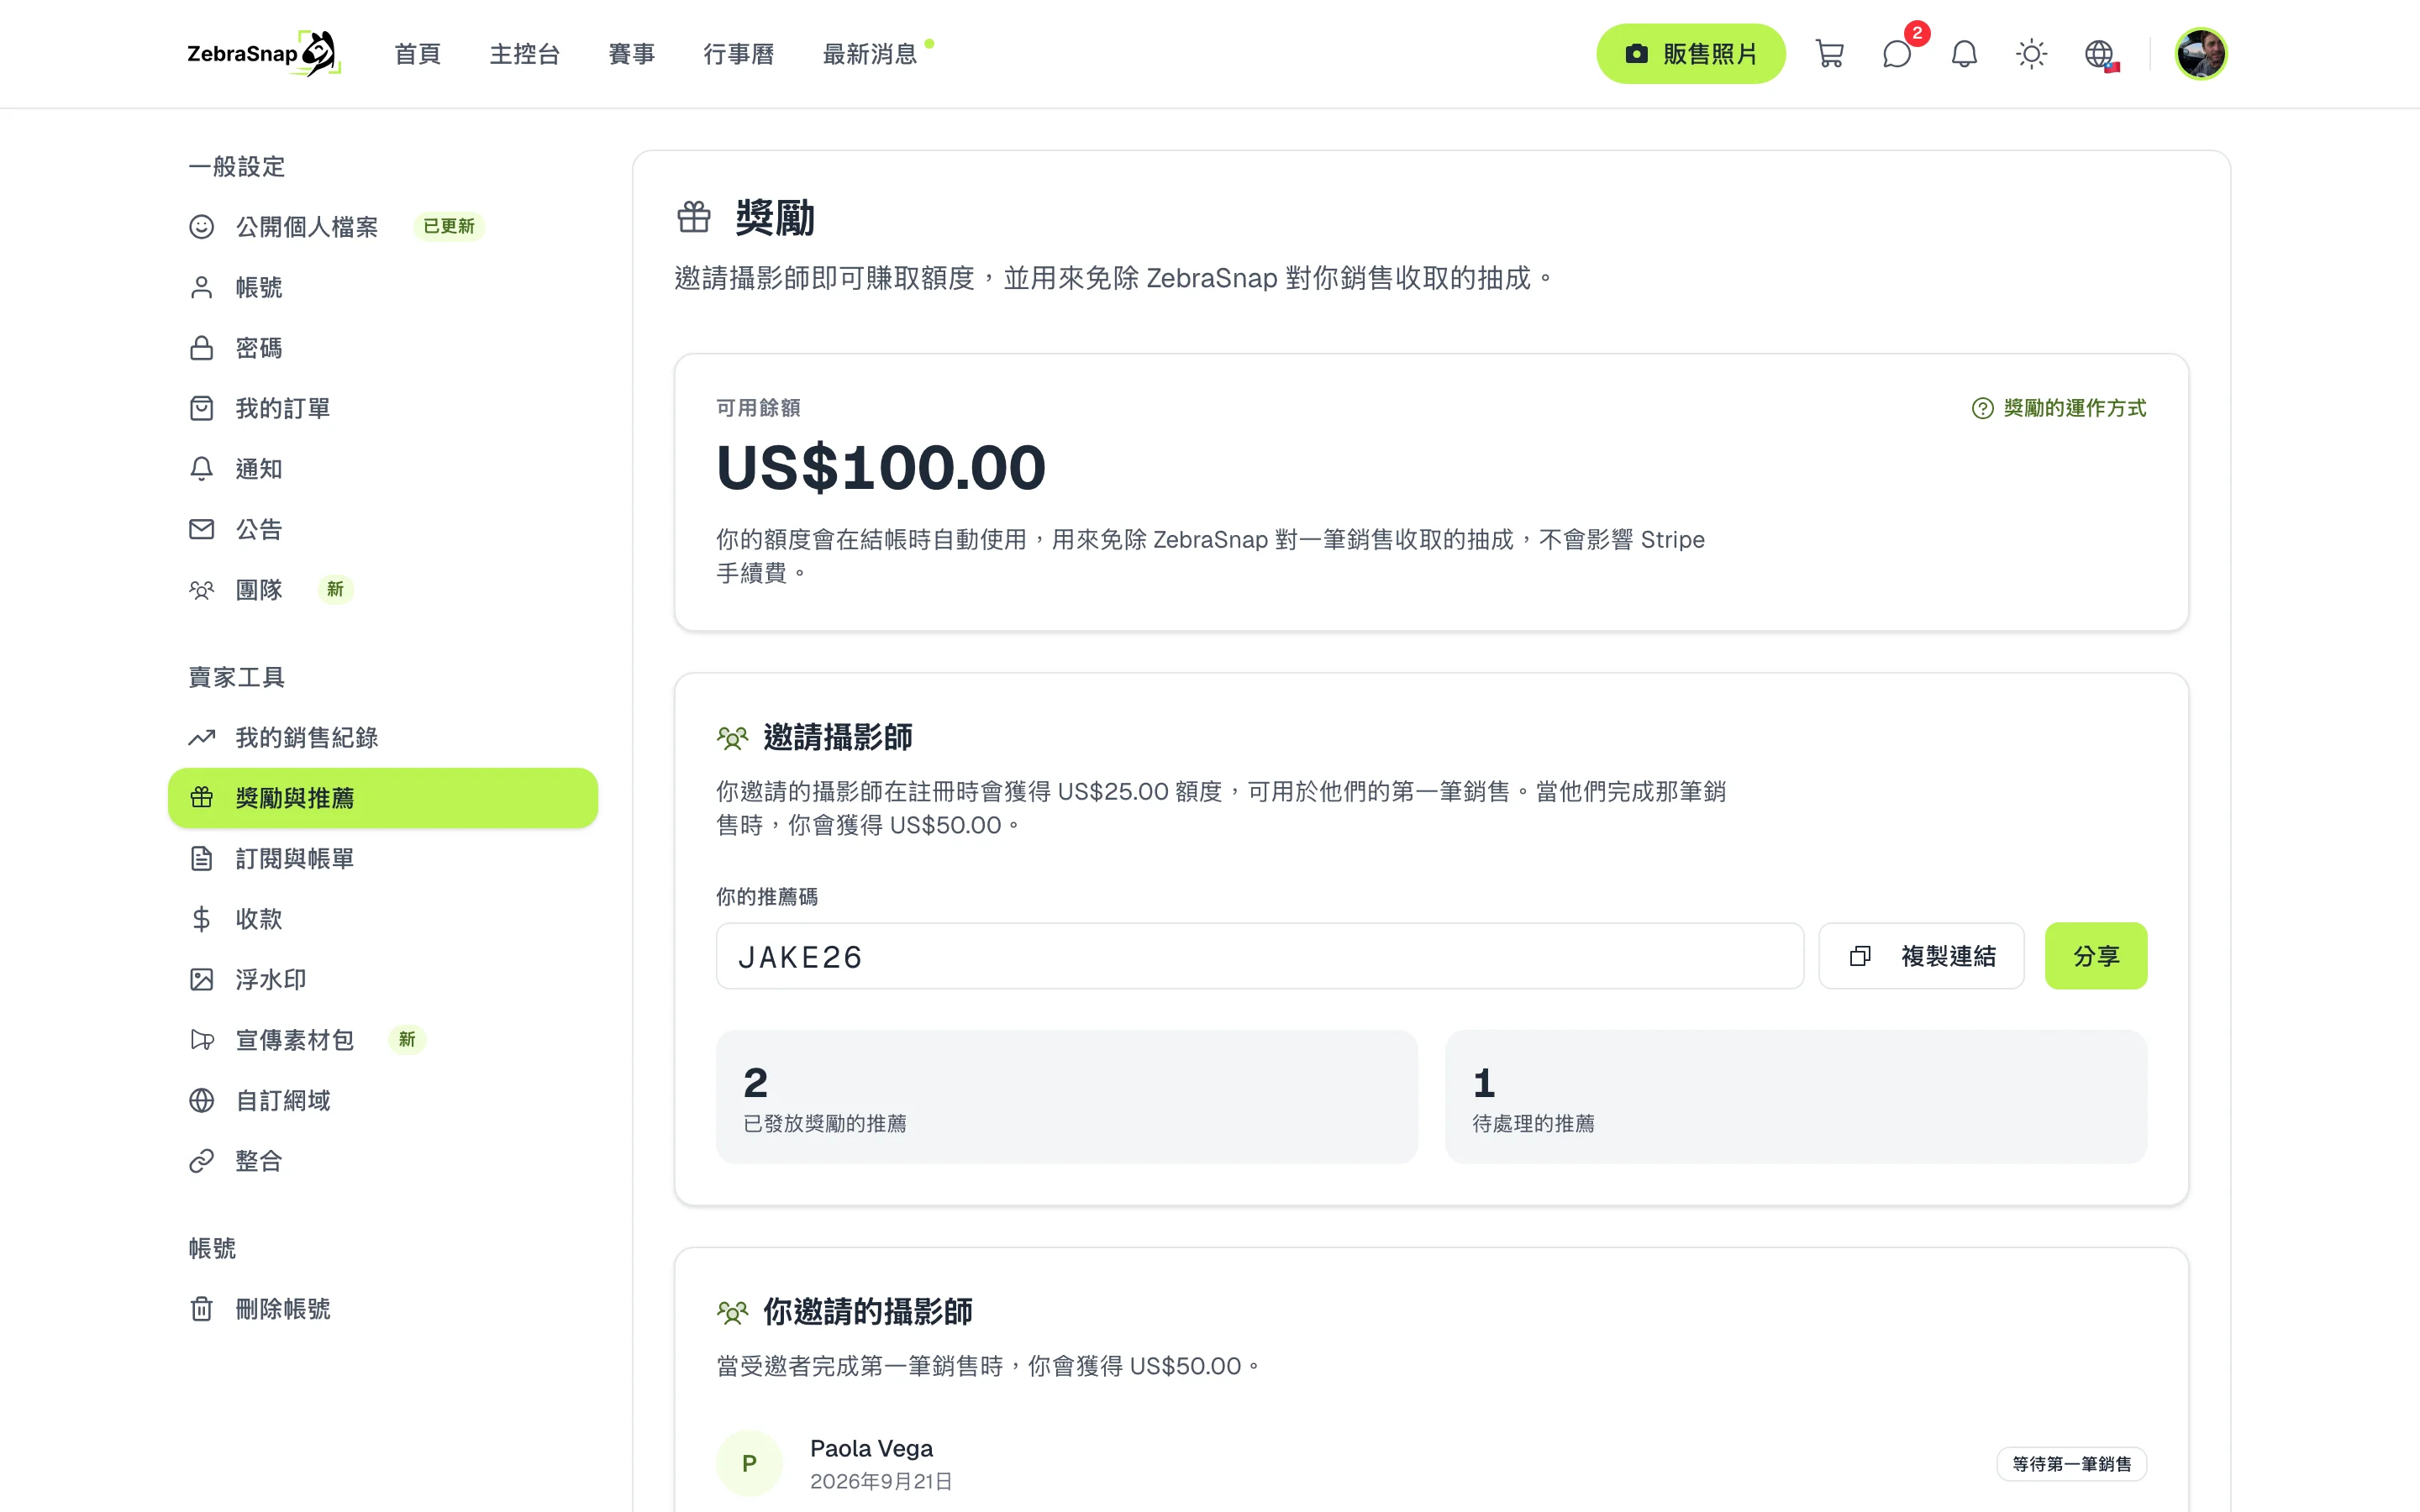
Task: Click the document icon beside 訂閱與帳單
Action: 202,859
